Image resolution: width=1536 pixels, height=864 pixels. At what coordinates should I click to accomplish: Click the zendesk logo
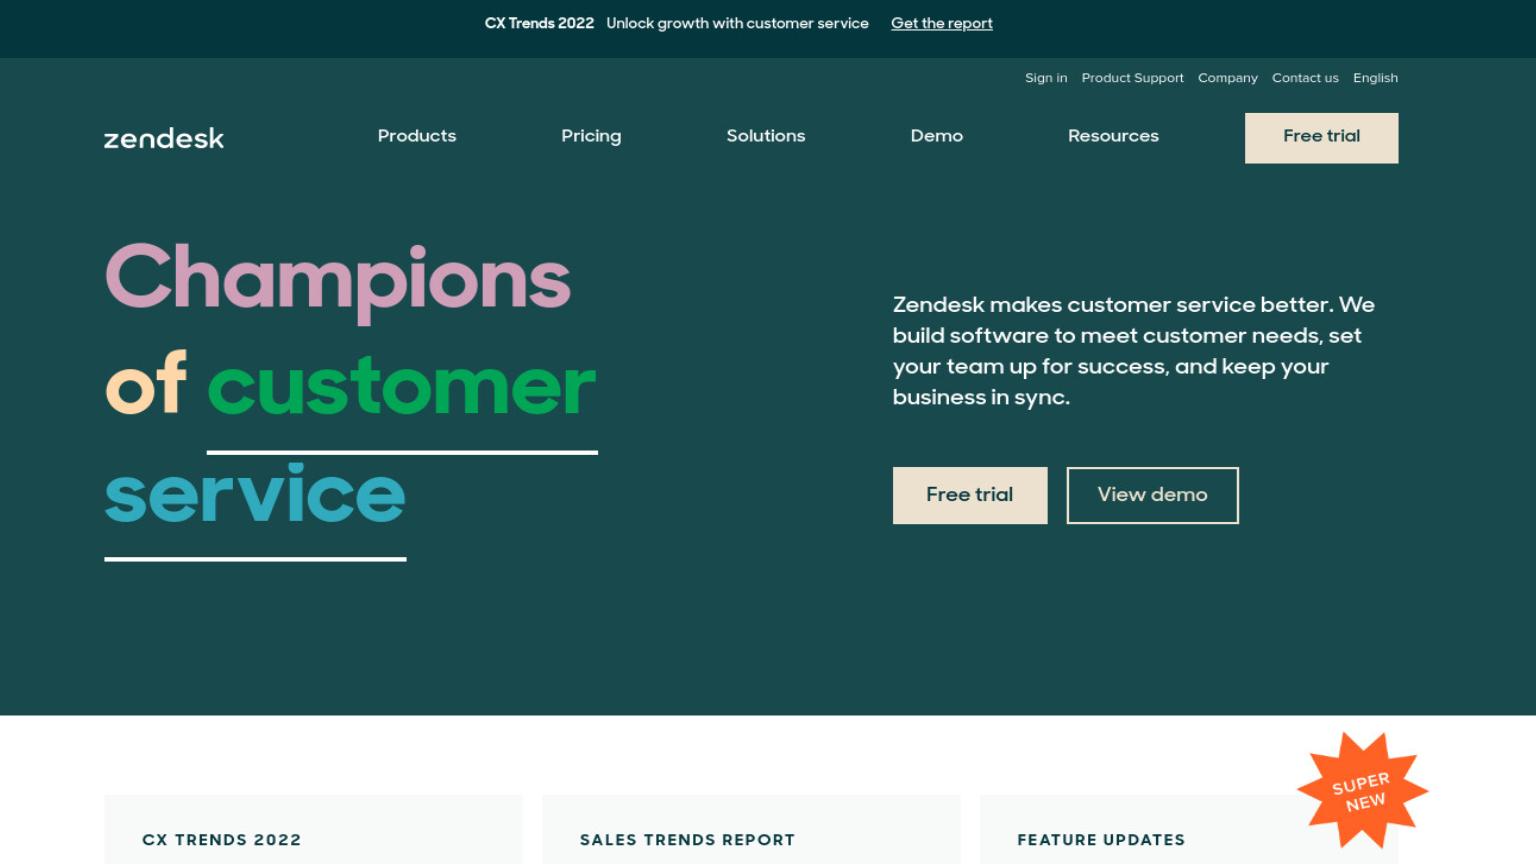pyautogui.click(x=164, y=138)
